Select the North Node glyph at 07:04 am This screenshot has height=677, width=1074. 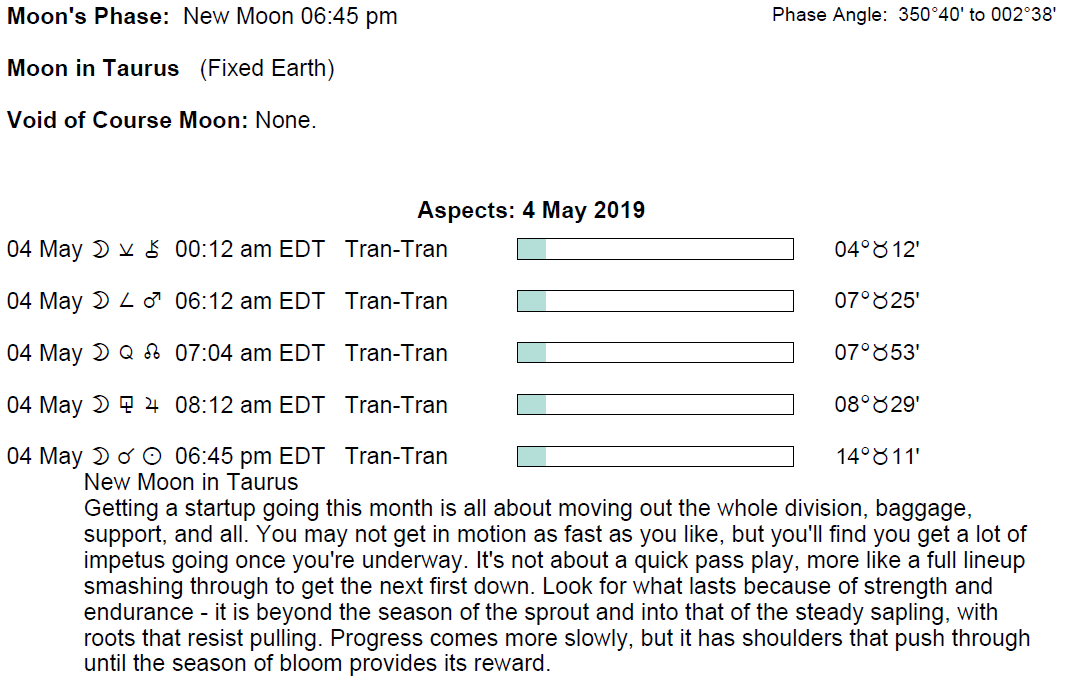152,354
